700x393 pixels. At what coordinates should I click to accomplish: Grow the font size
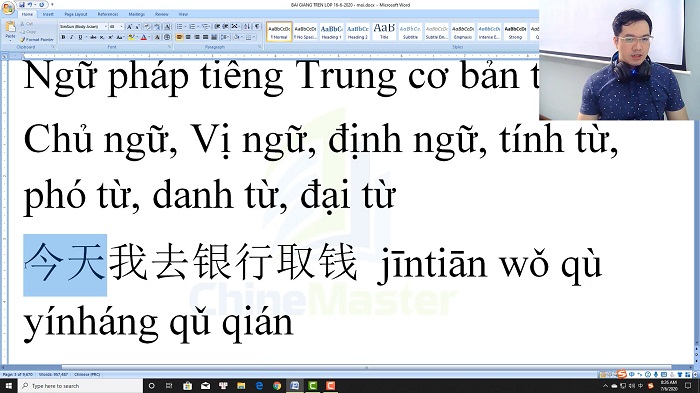(x=129, y=27)
